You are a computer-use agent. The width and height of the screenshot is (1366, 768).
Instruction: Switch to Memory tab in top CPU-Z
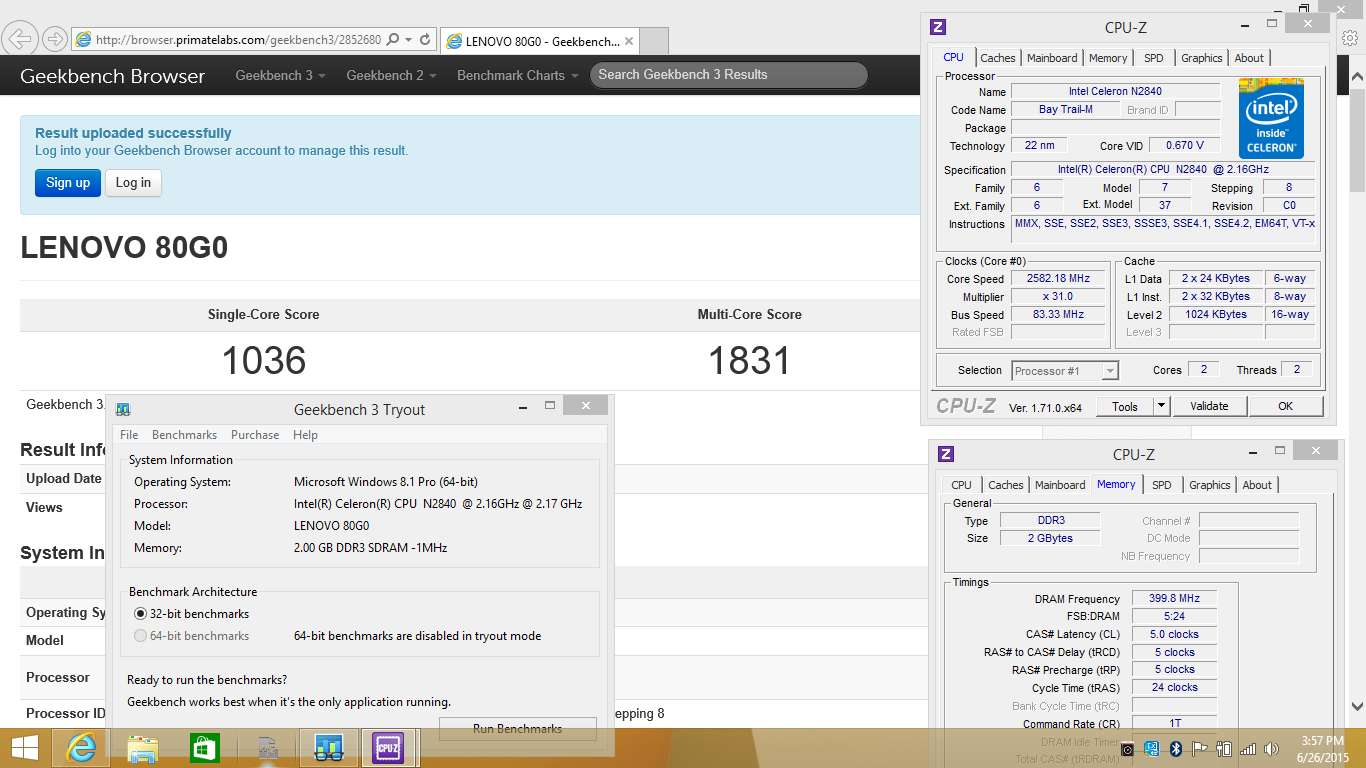tap(1108, 58)
